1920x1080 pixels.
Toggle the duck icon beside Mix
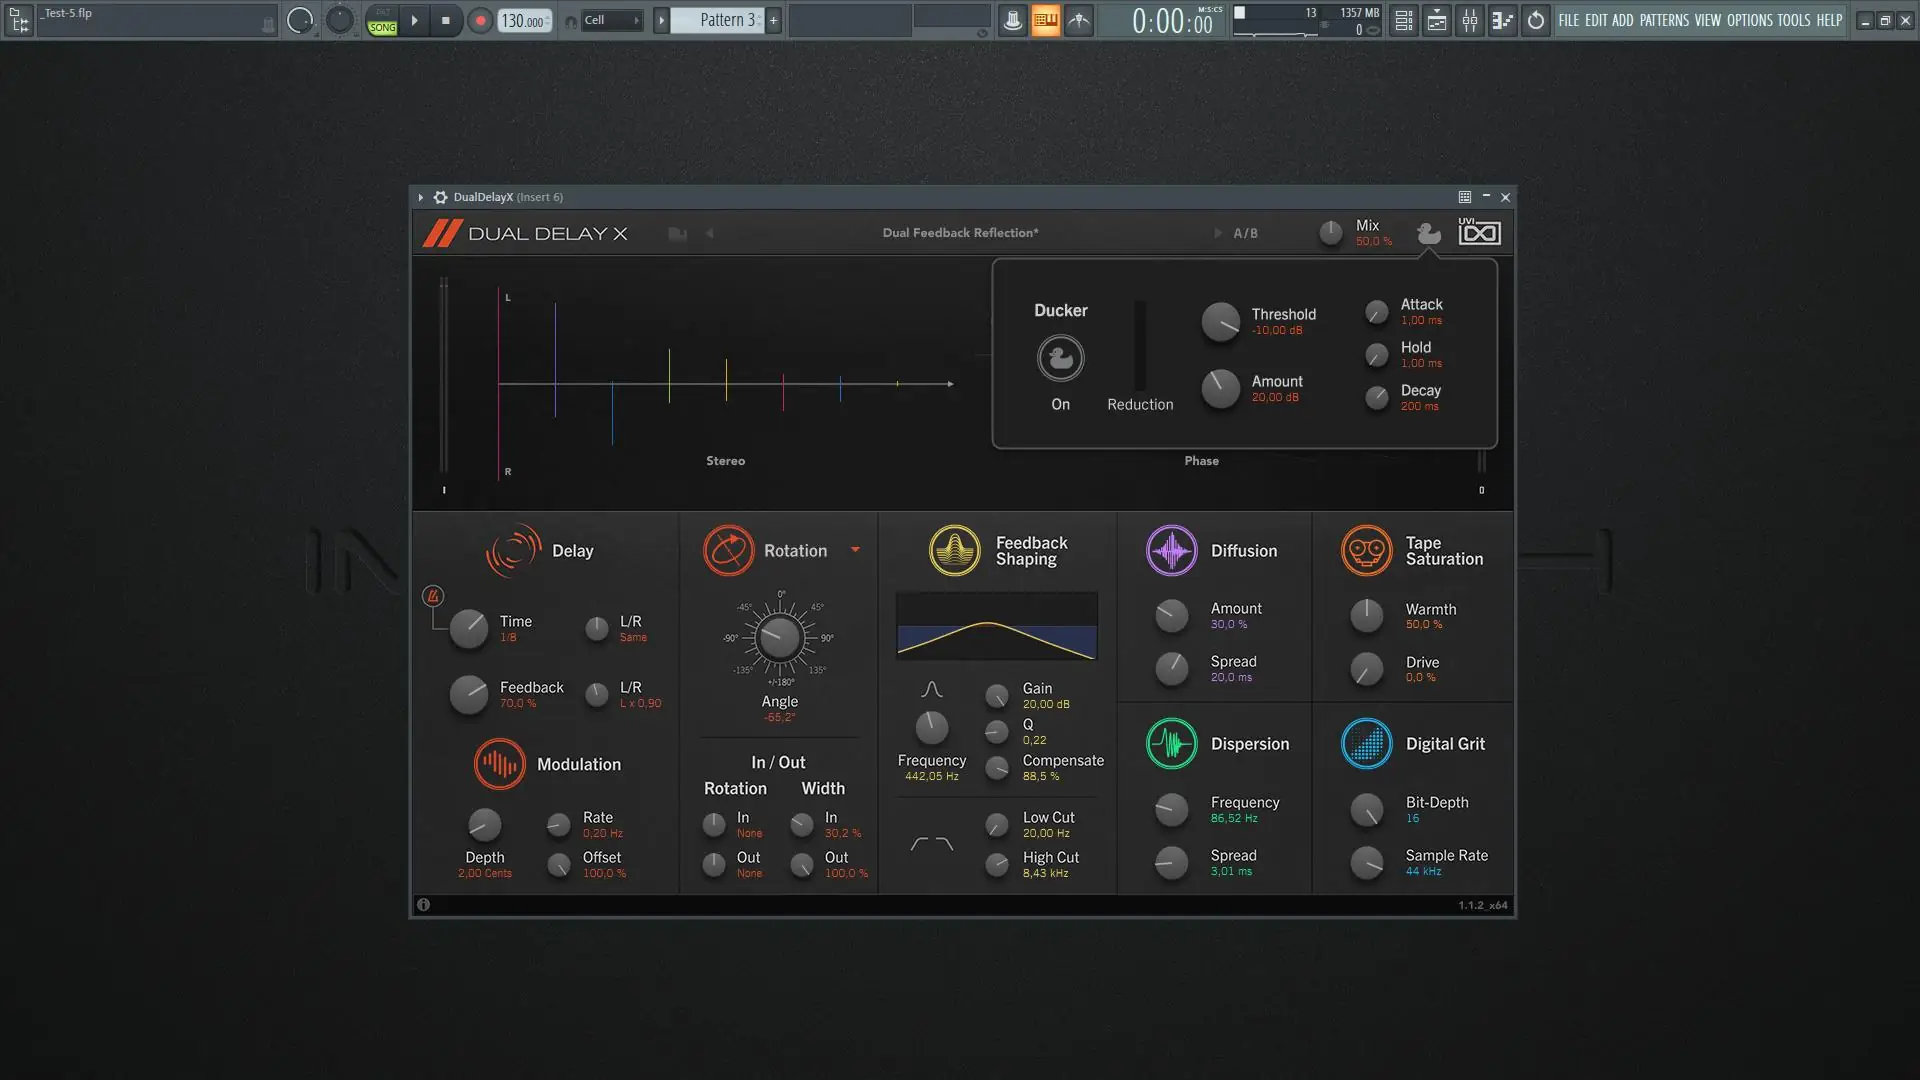[x=1429, y=234]
